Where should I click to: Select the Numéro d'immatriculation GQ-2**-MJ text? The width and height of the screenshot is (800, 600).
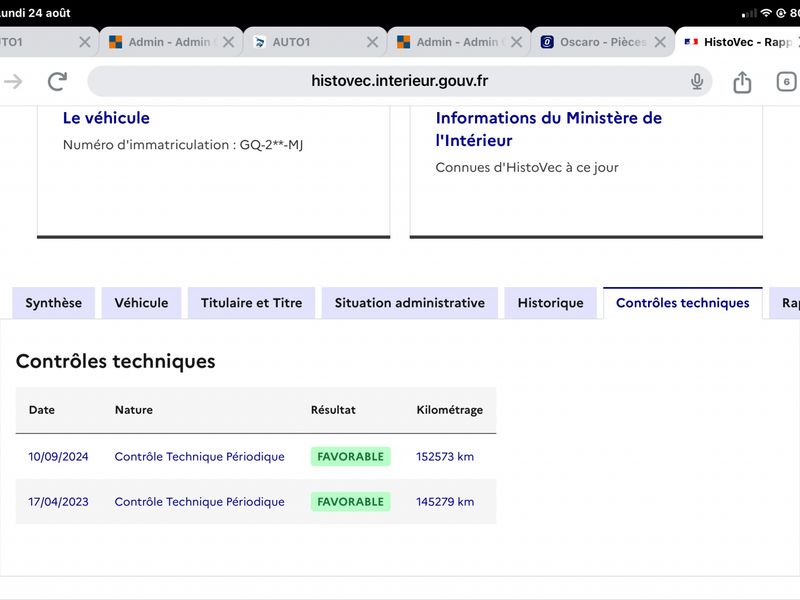click(183, 145)
